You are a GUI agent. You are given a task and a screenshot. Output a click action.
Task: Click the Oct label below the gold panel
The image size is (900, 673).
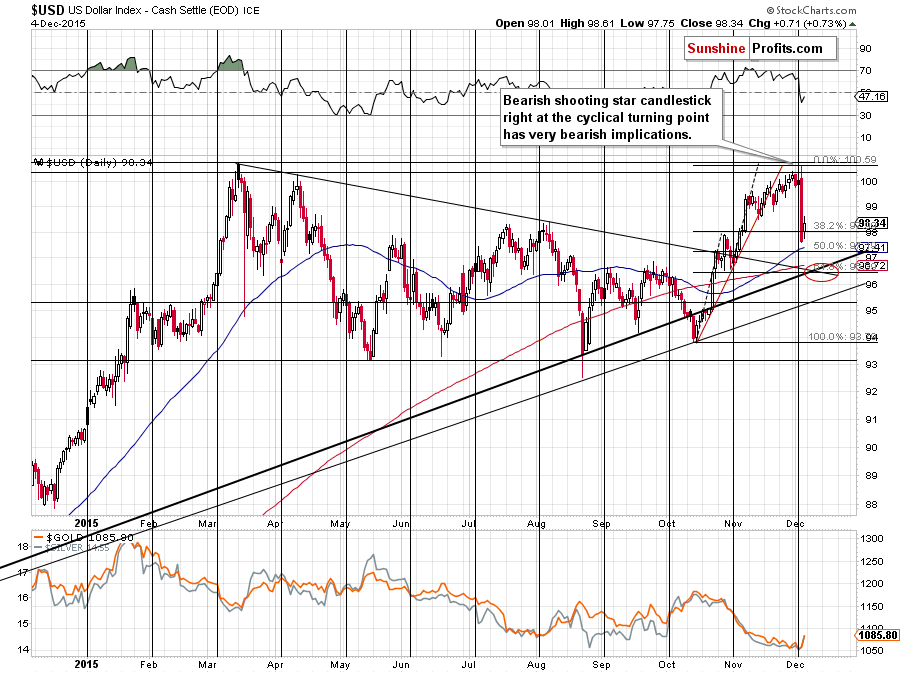point(667,664)
